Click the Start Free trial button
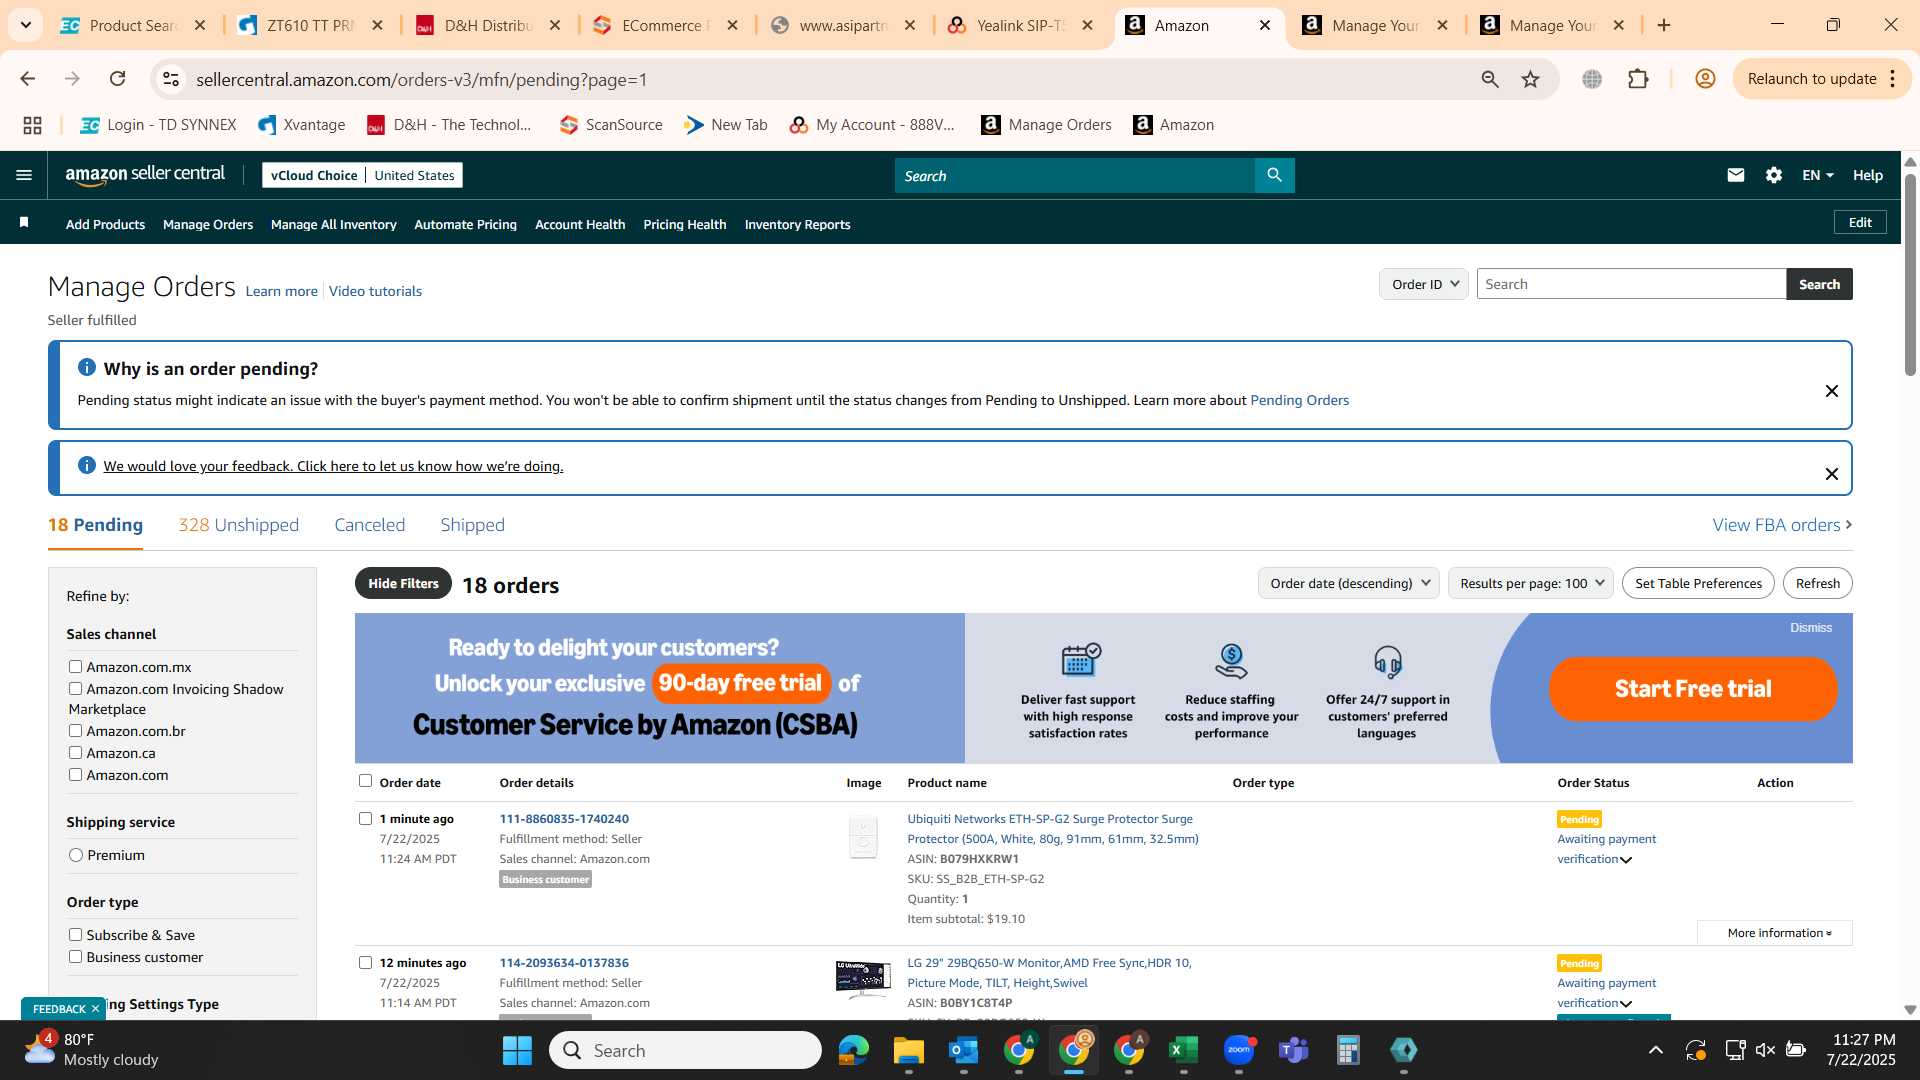This screenshot has width=1920, height=1080. point(1693,688)
